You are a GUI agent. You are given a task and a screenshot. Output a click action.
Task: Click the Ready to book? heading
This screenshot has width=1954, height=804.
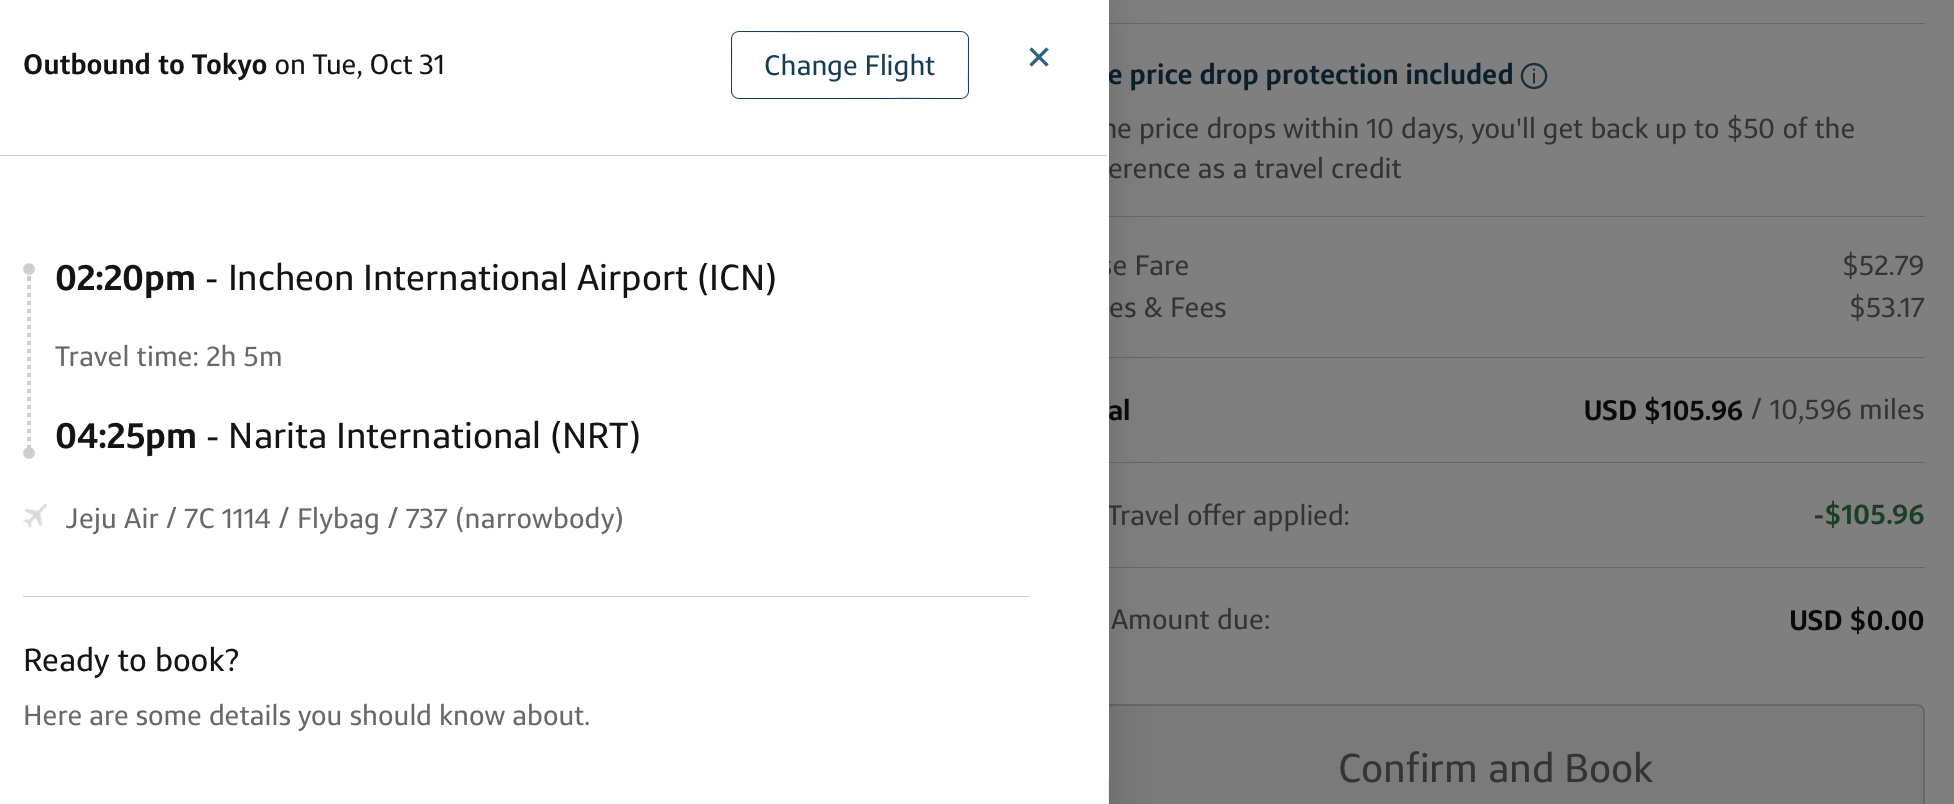pyautogui.click(x=131, y=660)
